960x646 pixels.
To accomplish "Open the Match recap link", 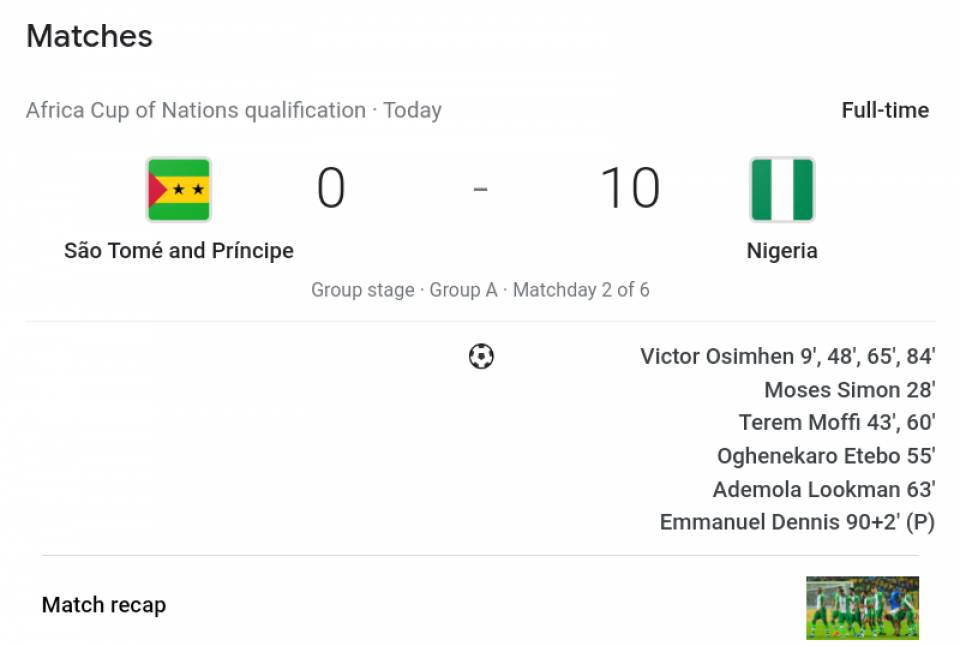I will [x=104, y=605].
